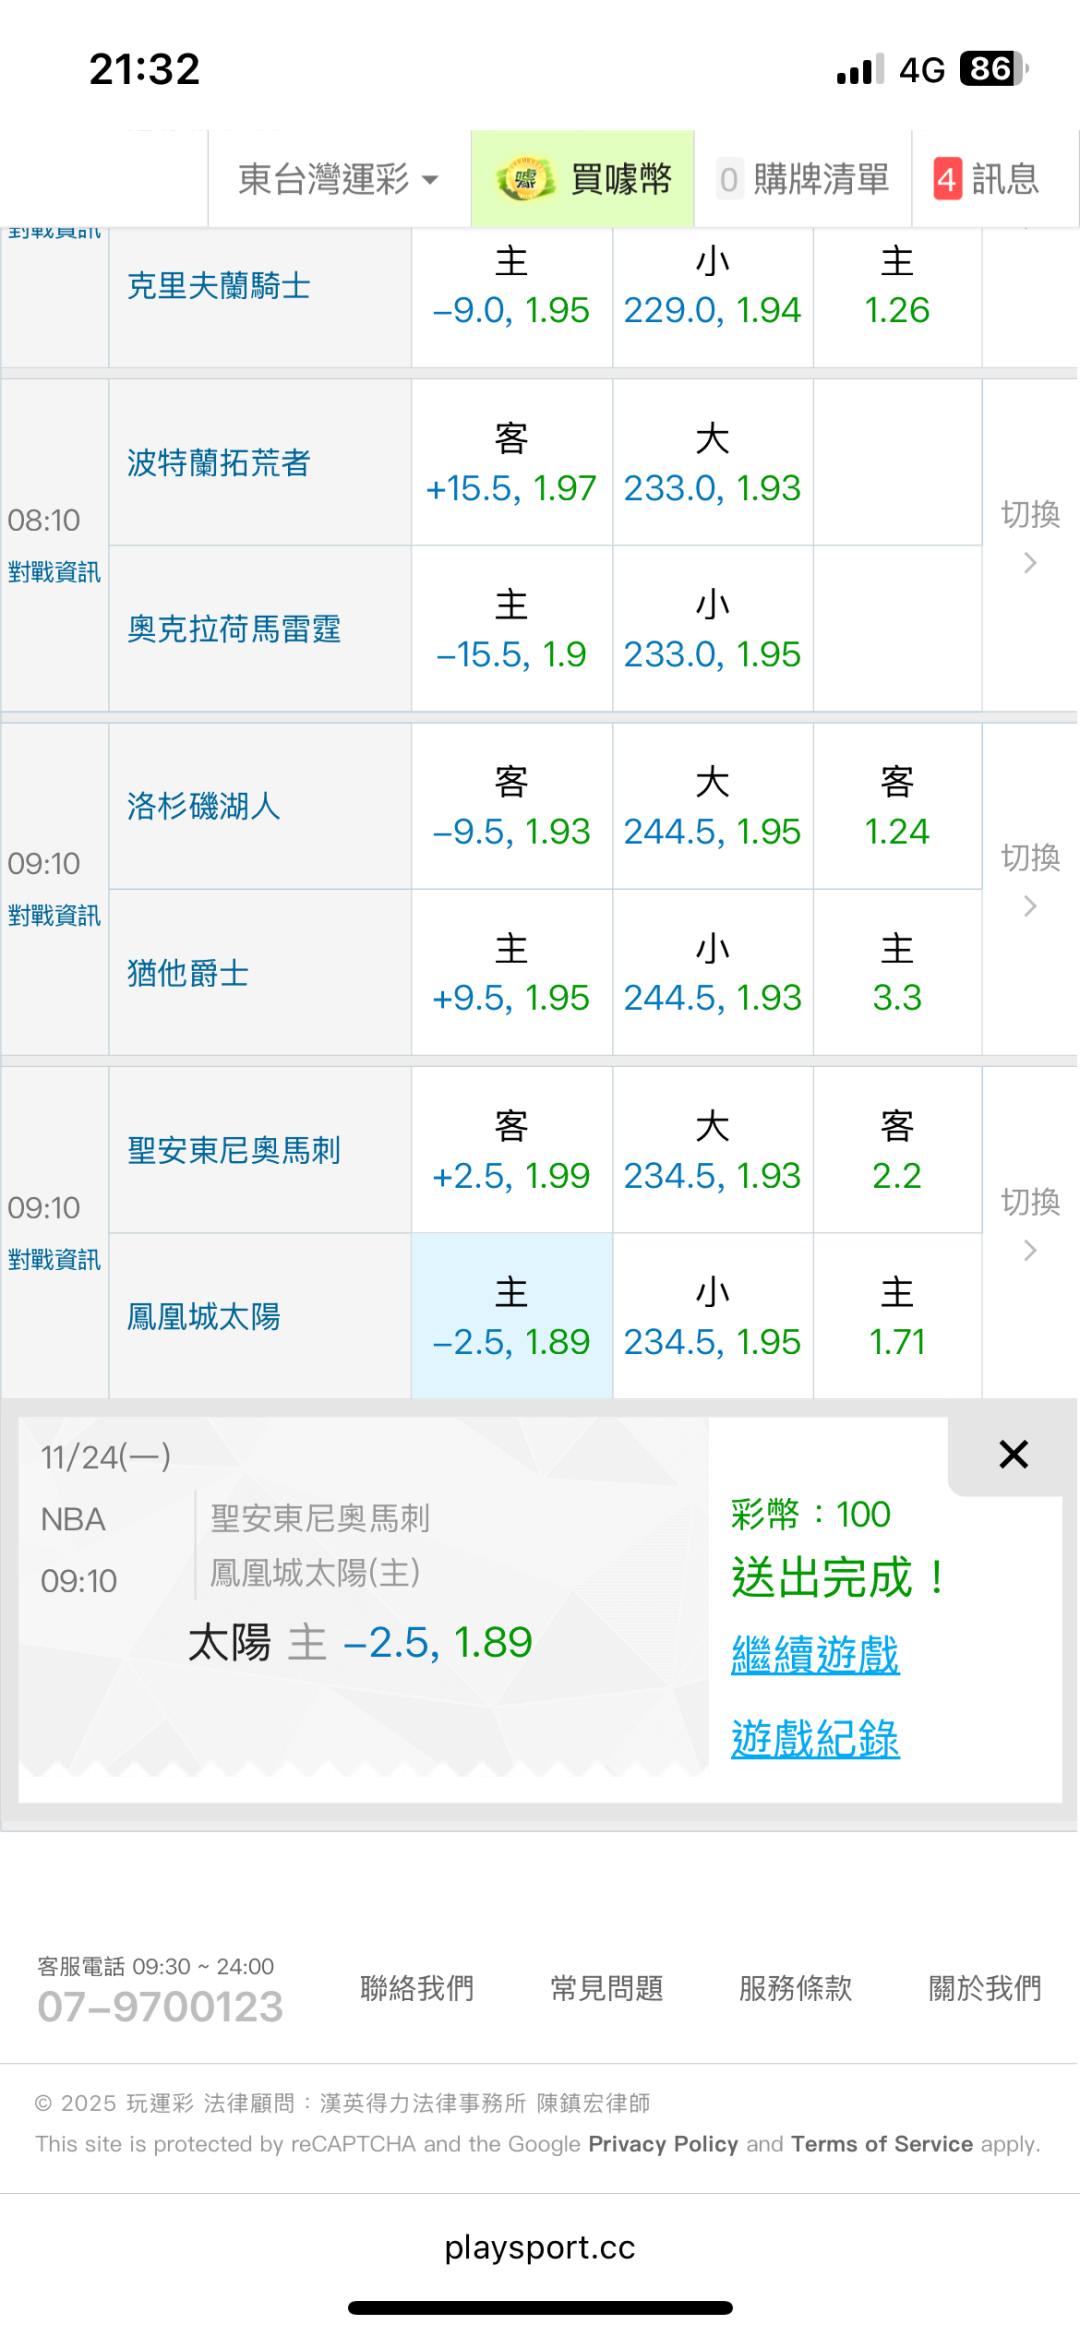Select Spurs 客 +2.5, 1.99 spread
1080x2337 pixels.
[511, 1150]
